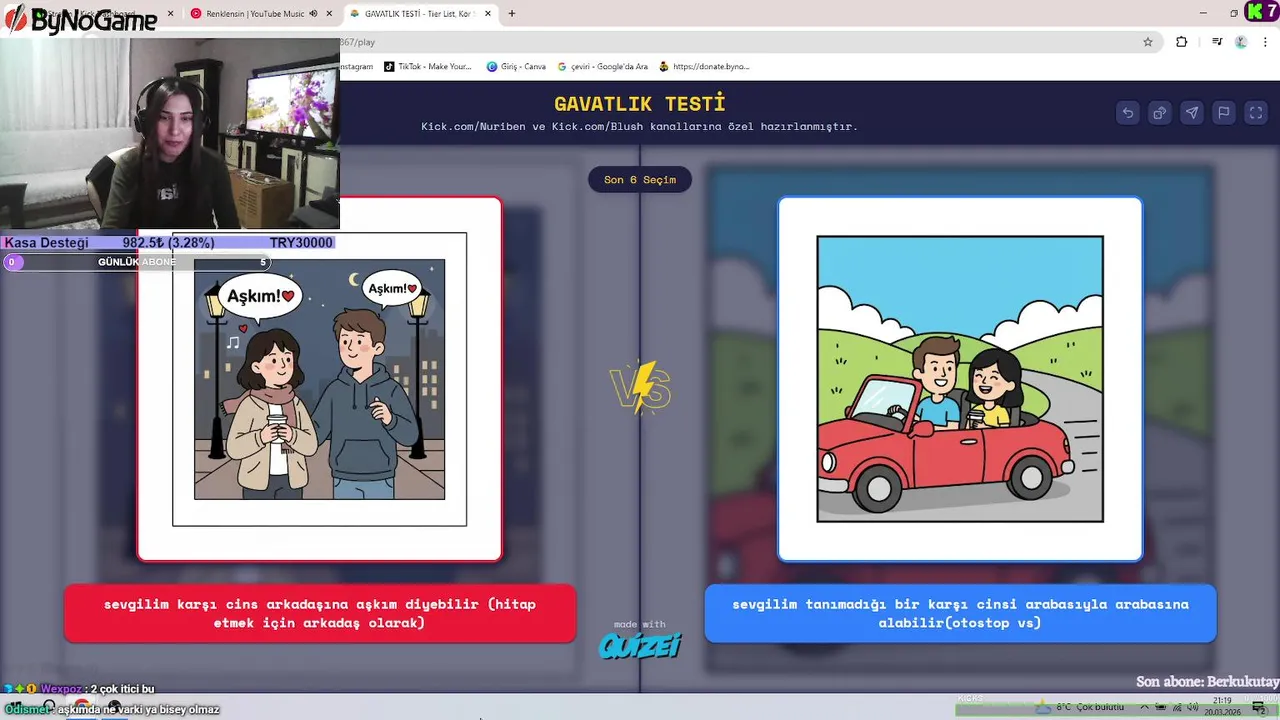The height and width of the screenshot is (720, 1280).
Task: Switch to the Renklensin YouTube Music tab
Action: (x=262, y=14)
